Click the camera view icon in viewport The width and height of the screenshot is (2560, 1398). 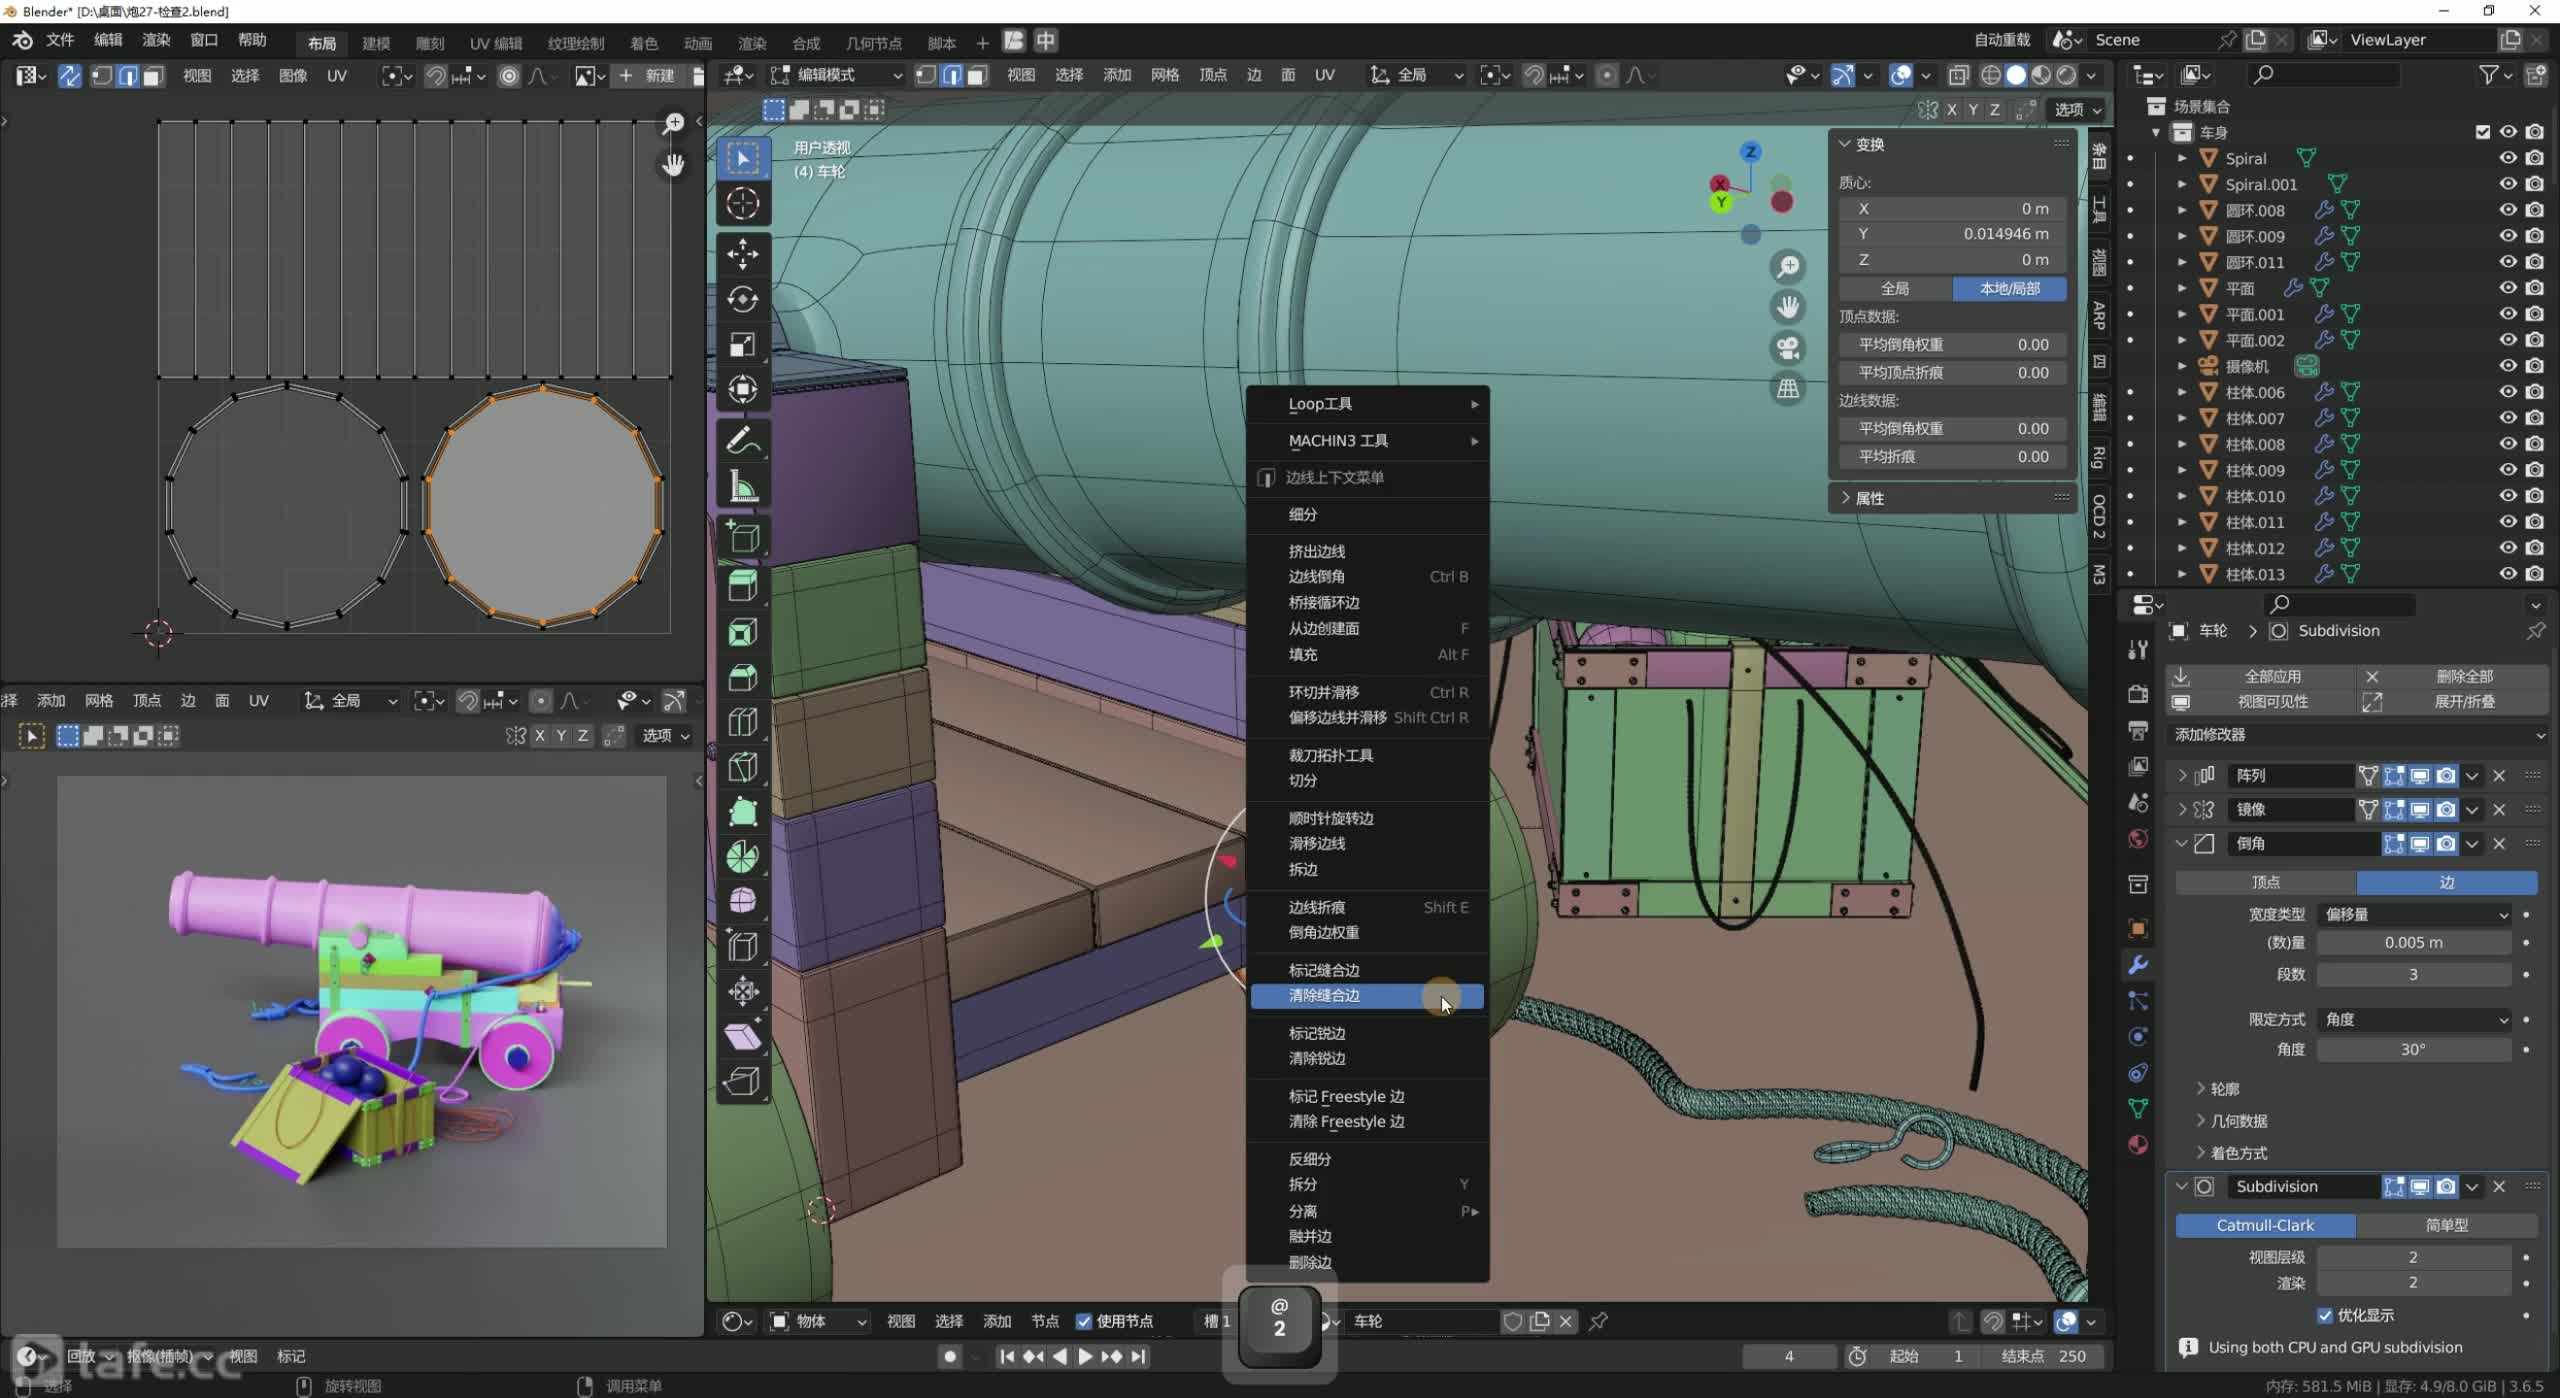(x=1787, y=348)
